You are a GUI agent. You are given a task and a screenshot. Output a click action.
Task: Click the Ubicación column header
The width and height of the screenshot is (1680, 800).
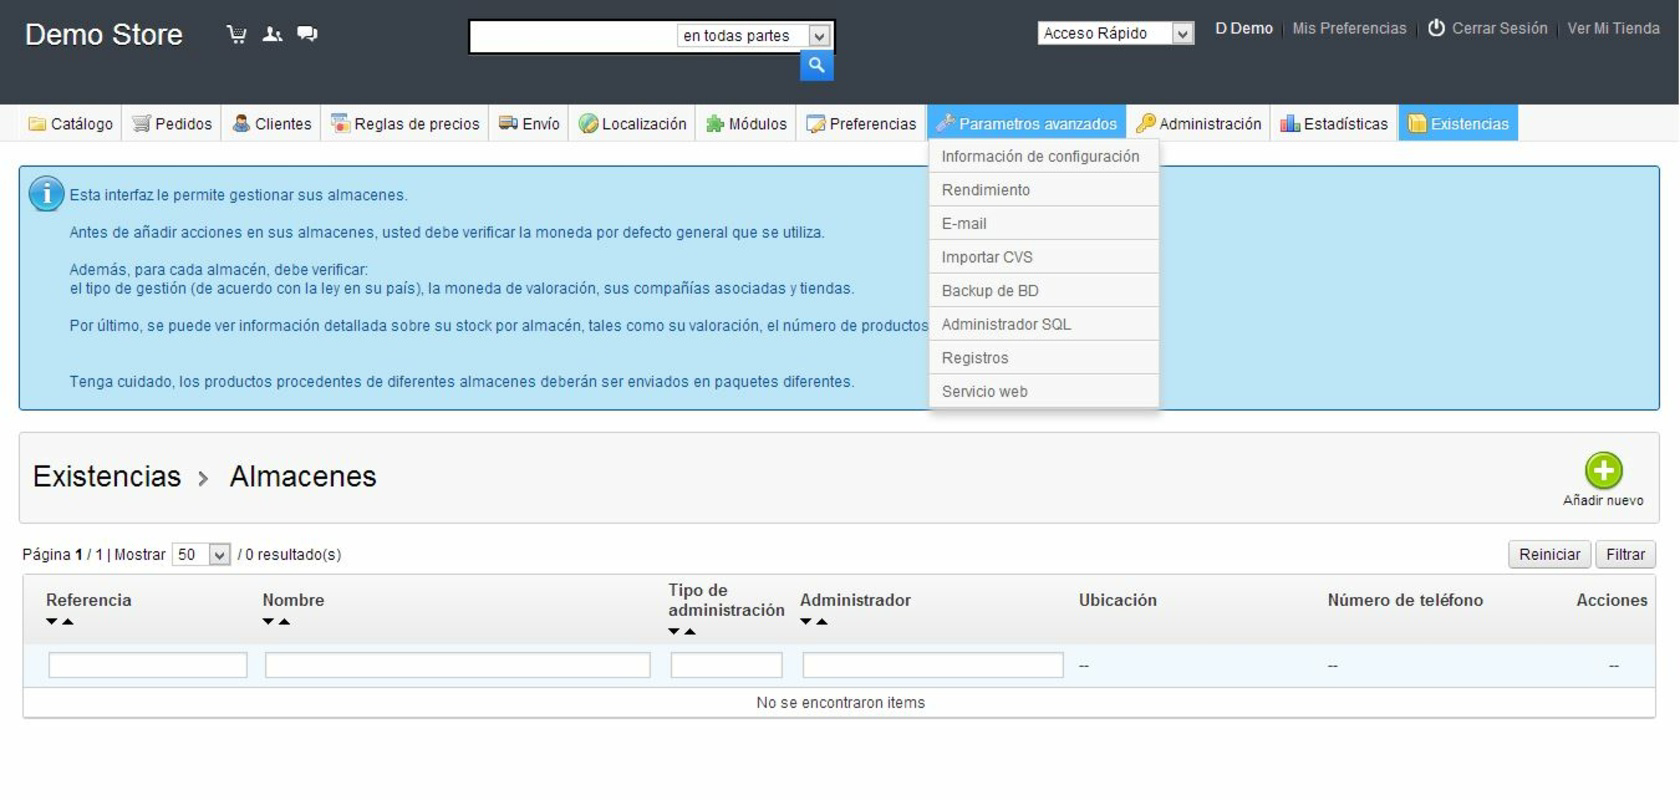1118,600
